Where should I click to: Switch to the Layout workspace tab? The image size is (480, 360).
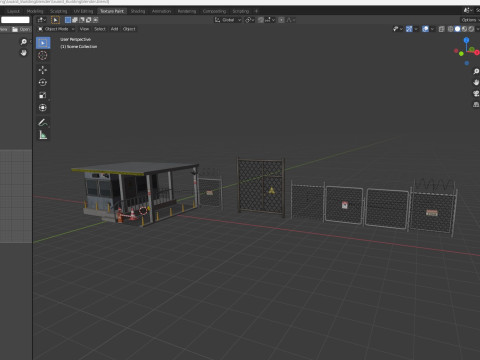[13, 11]
